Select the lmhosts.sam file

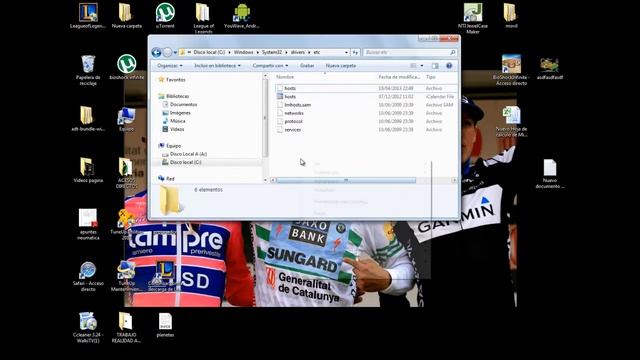[366, 105]
